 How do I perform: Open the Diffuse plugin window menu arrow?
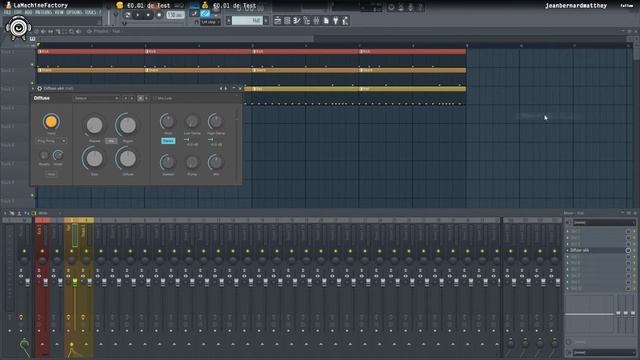click(x=33, y=89)
